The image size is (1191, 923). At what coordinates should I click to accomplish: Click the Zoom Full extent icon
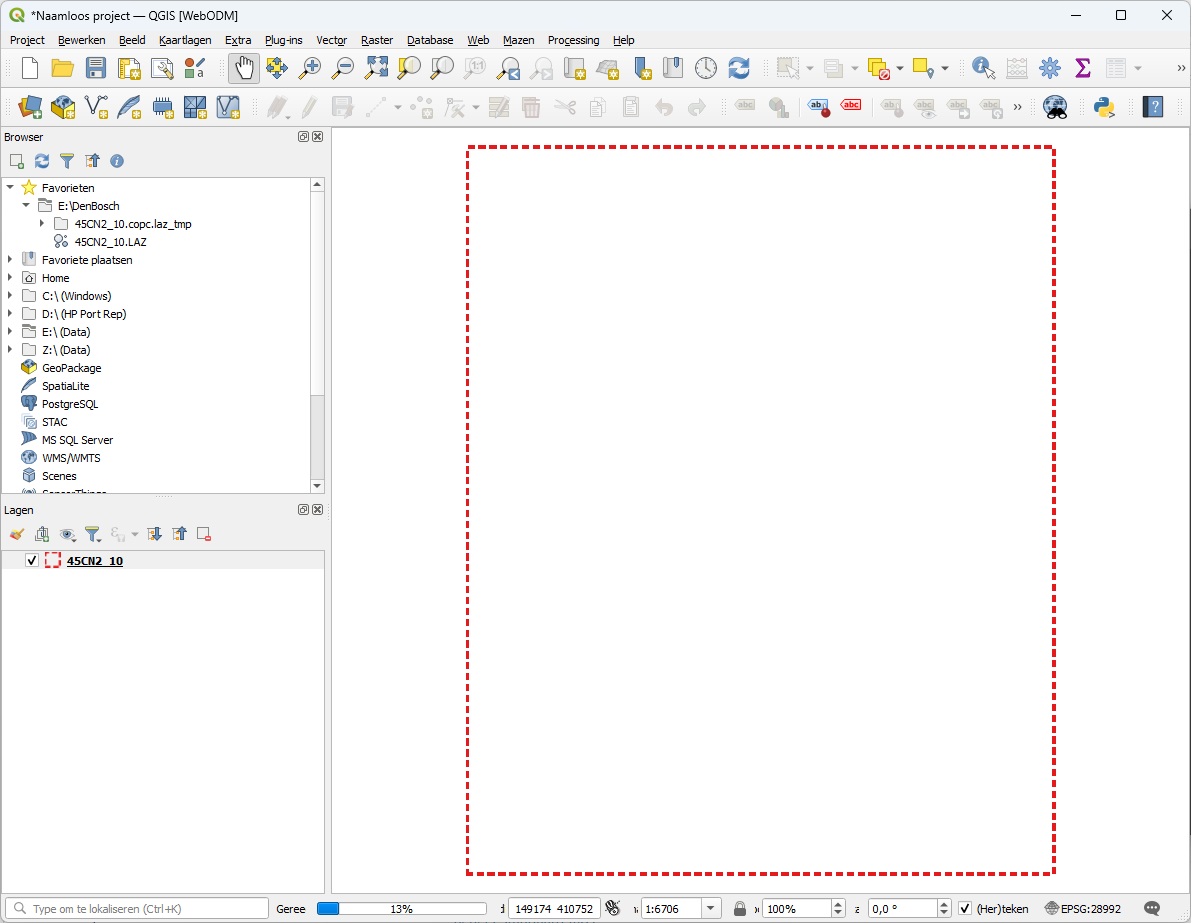tap(376, 68)
